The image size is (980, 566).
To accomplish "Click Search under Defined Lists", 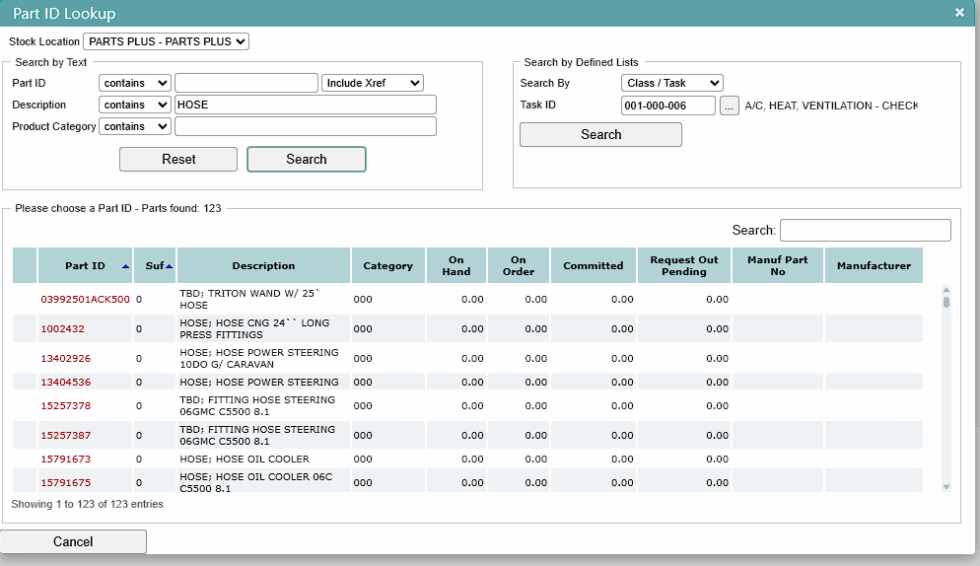I will (601, 134).
